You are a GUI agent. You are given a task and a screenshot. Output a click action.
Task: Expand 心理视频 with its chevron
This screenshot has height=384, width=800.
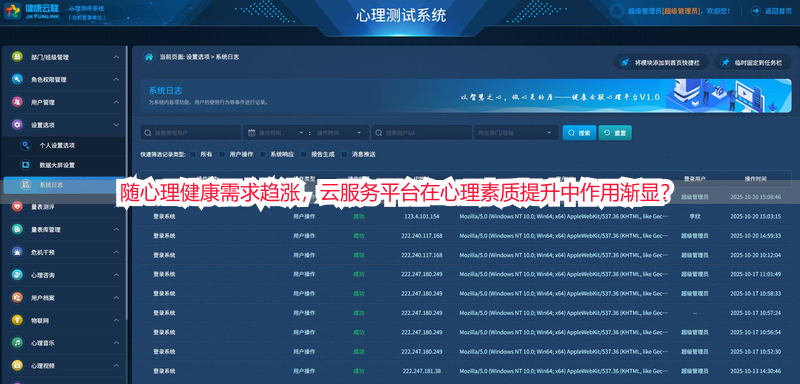(116, 365)
